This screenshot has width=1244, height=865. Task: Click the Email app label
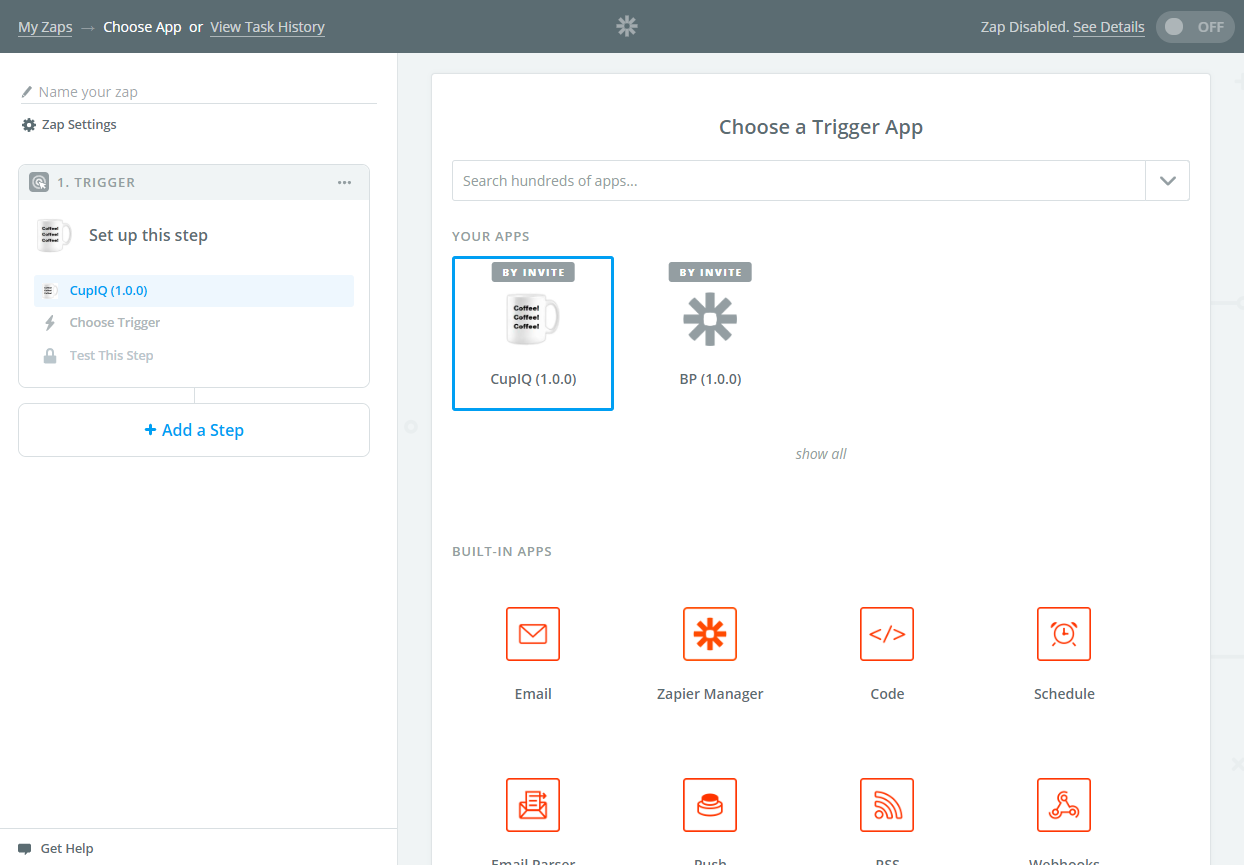click(x=533, y=694)
